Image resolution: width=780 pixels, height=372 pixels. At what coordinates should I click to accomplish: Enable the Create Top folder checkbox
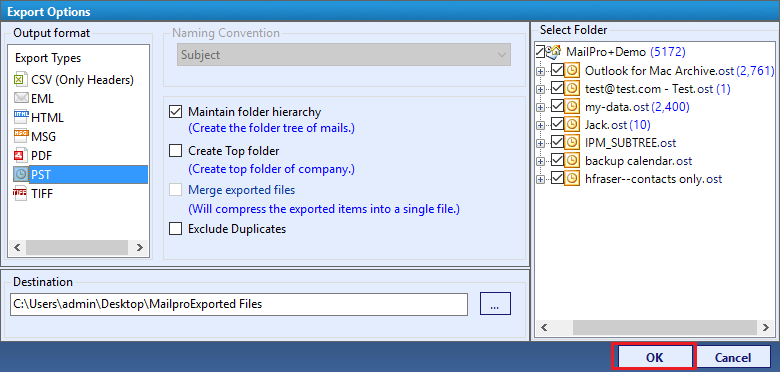[x=176, y=150]
